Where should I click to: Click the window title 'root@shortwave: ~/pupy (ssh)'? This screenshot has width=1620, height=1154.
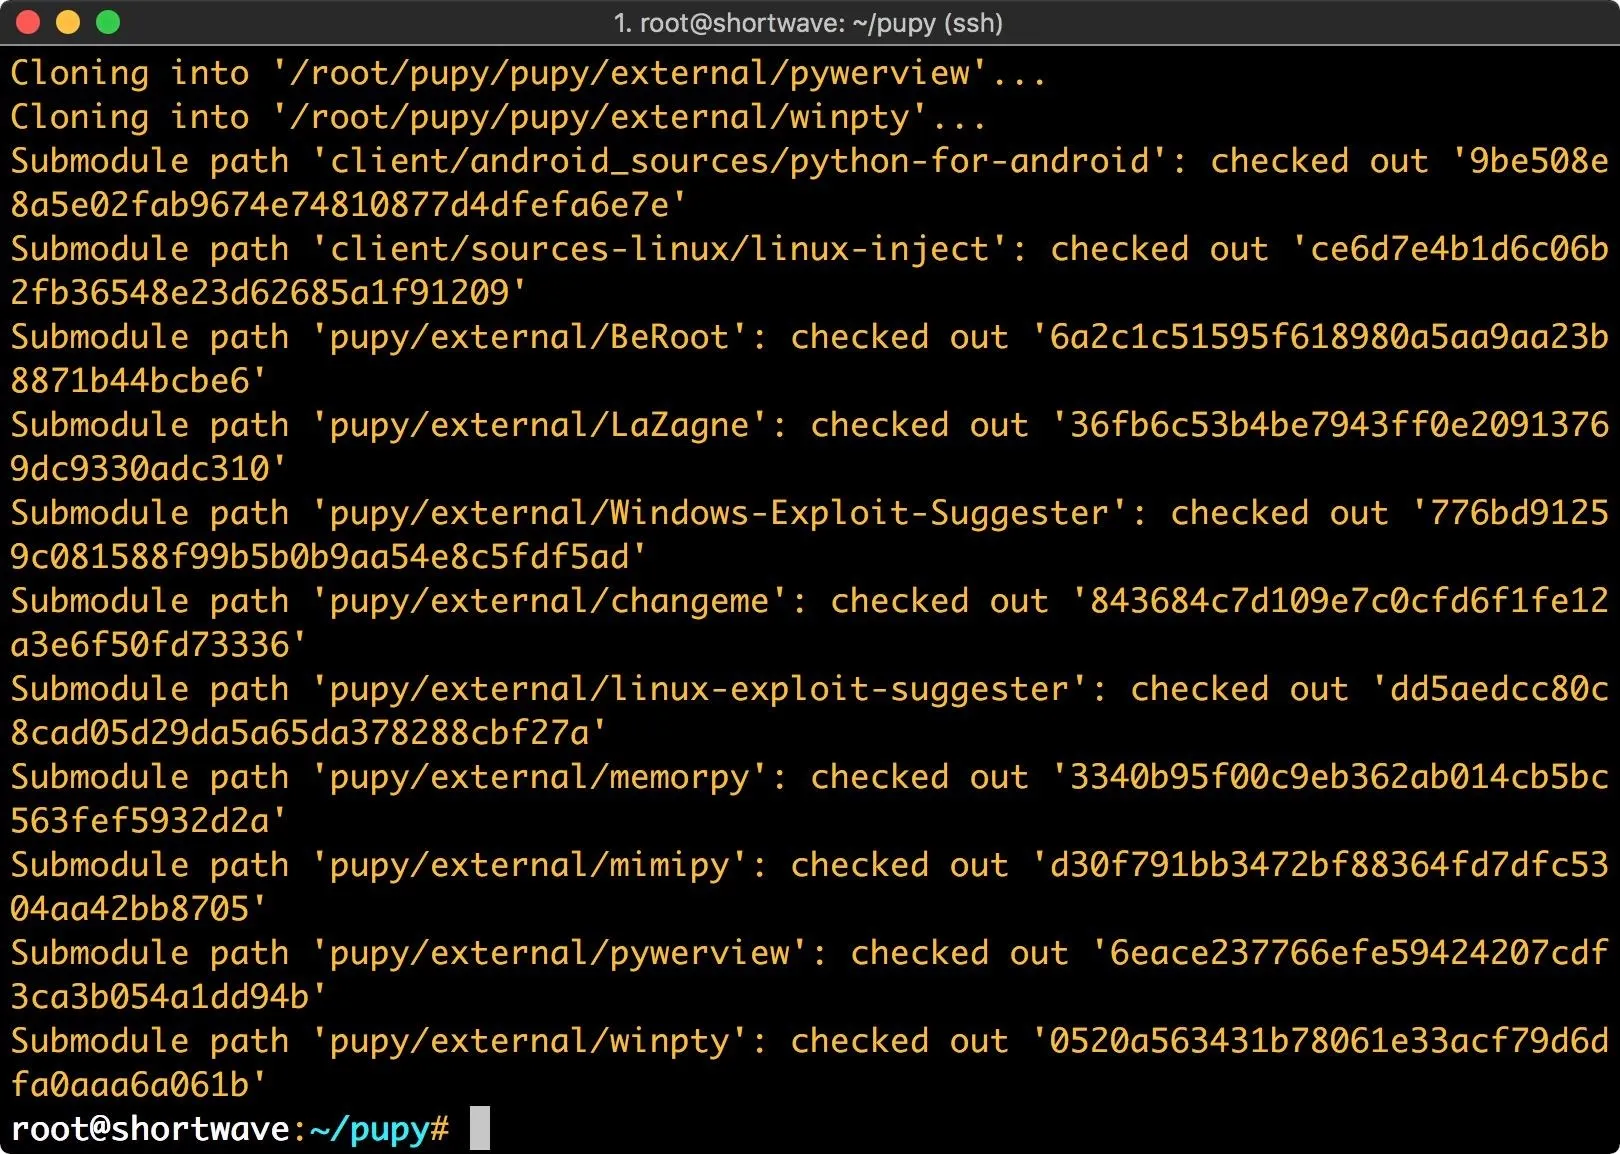tap(820, 23)
